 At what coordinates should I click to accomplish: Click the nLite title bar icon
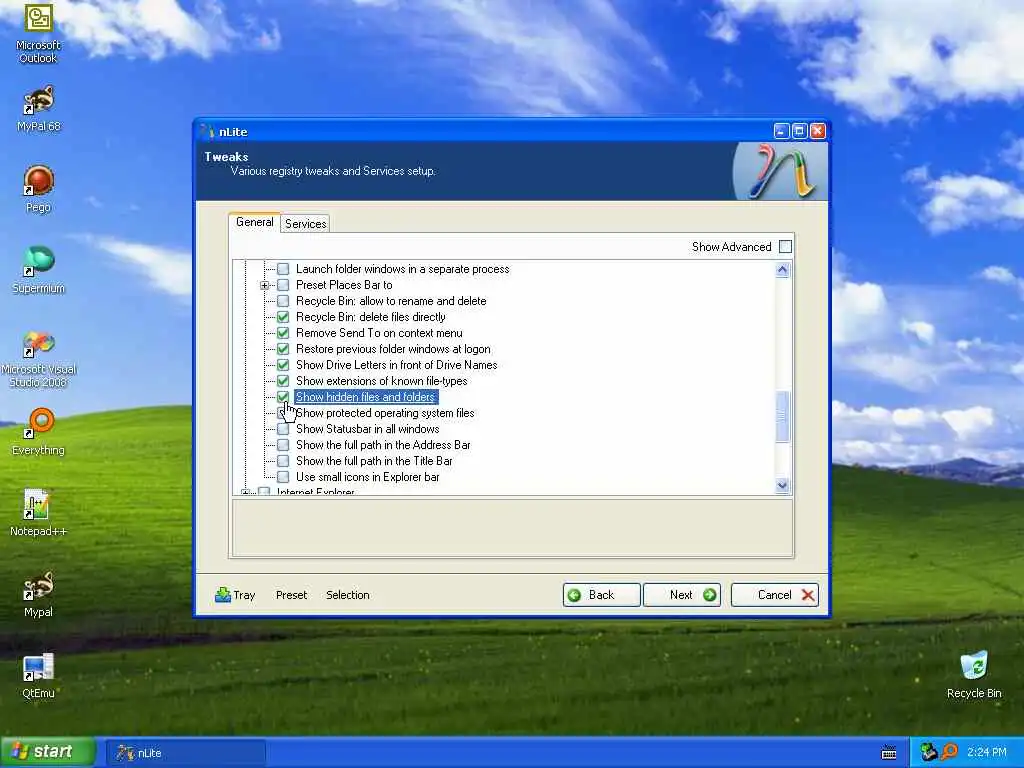pyautogui.click(x=208, y=131)
